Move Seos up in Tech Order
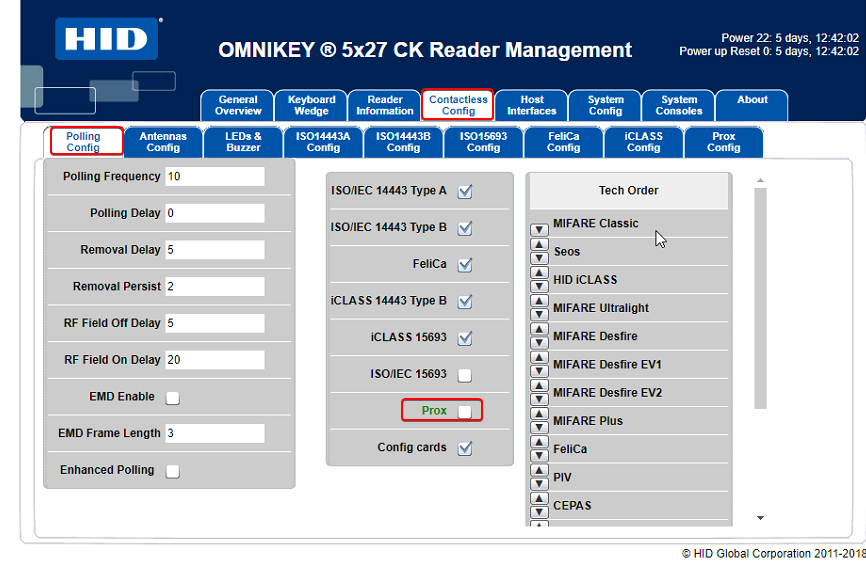Viewport: 866px width, 580px height. pyautogui.click(x=539, y=245)
